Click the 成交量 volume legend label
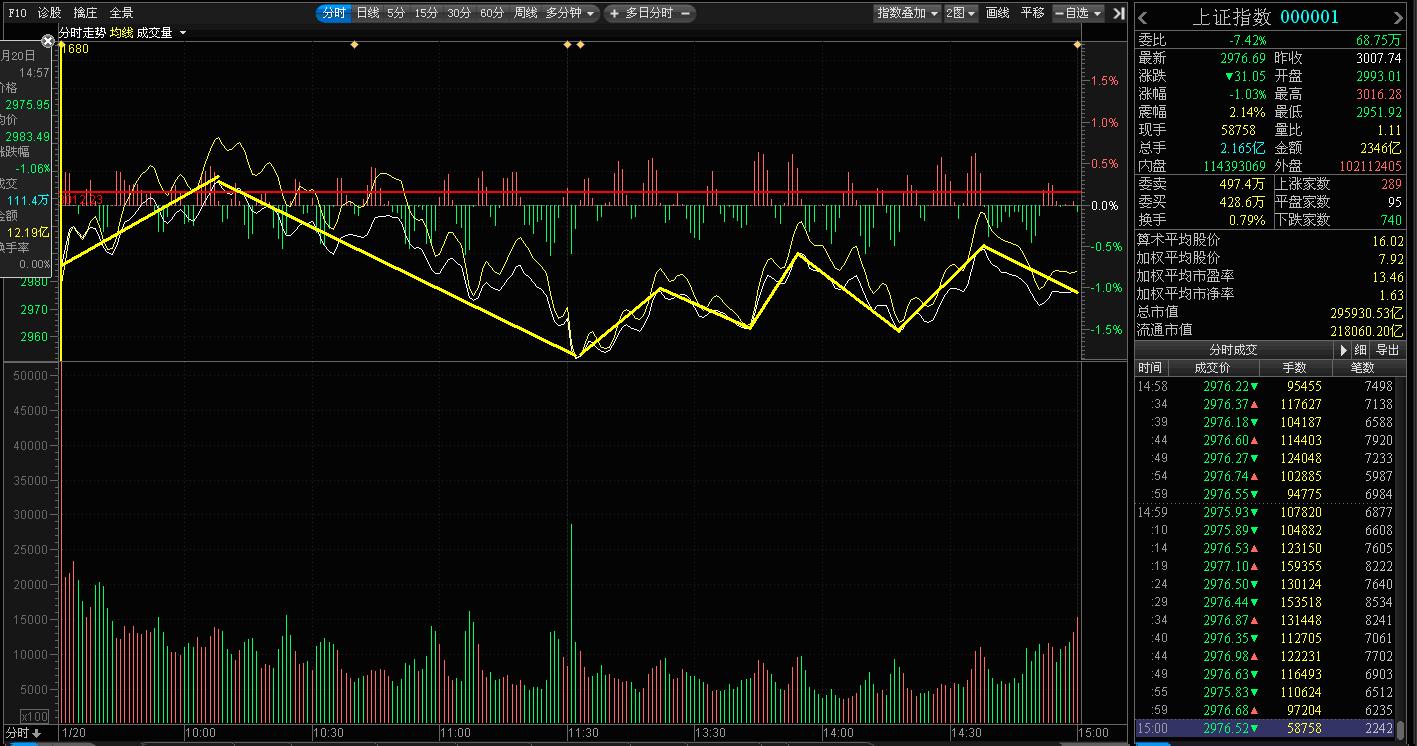The image size is (1417, 746). point(155,33)
